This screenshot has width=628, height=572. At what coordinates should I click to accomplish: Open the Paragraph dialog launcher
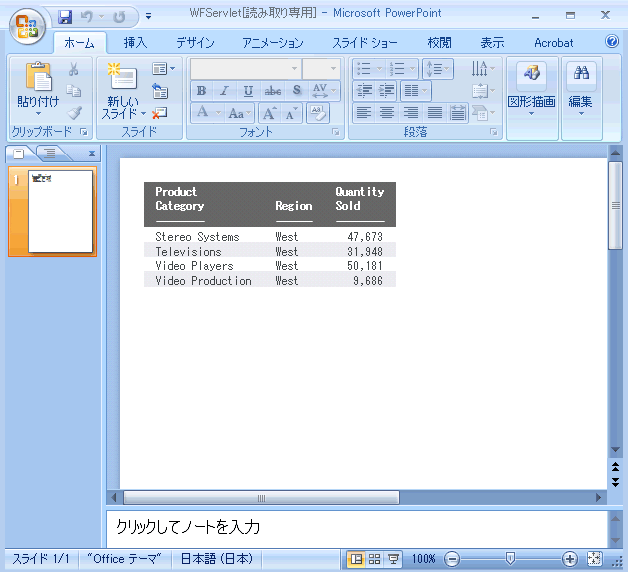point(493,132)
